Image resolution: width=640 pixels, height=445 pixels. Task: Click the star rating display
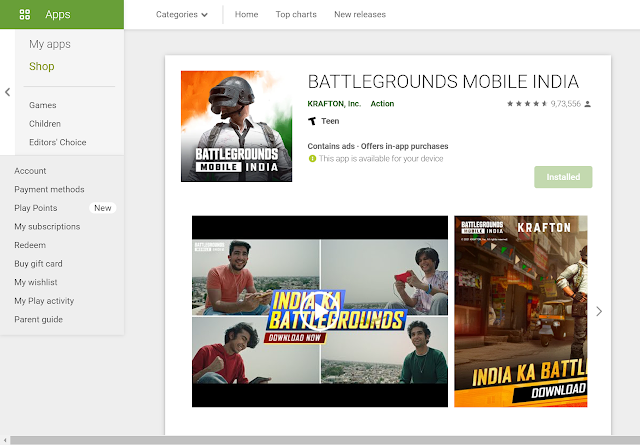pyautogui.click(x=527, y=104)
